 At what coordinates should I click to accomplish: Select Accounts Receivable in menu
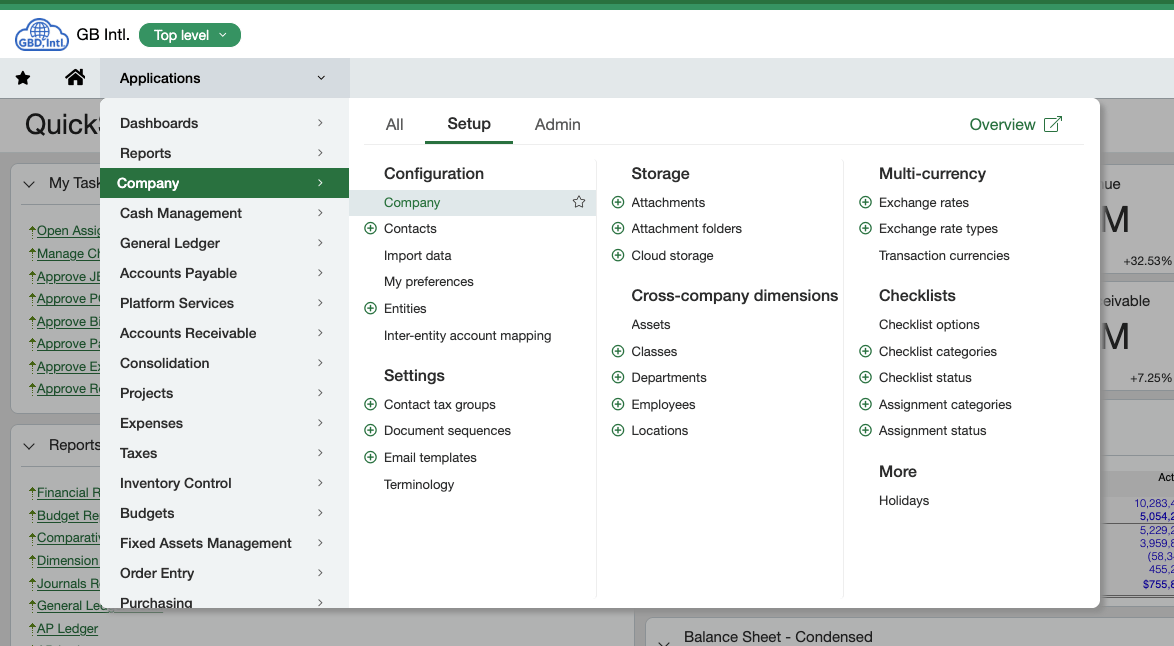225,333
